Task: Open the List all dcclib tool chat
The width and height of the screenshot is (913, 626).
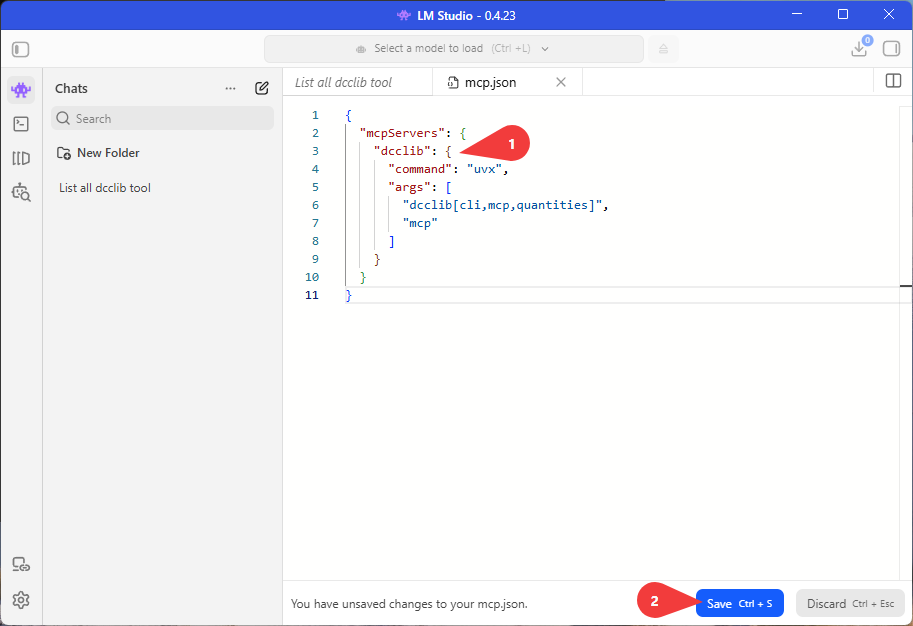Action: pyautogui.click(x=105, y=188)
